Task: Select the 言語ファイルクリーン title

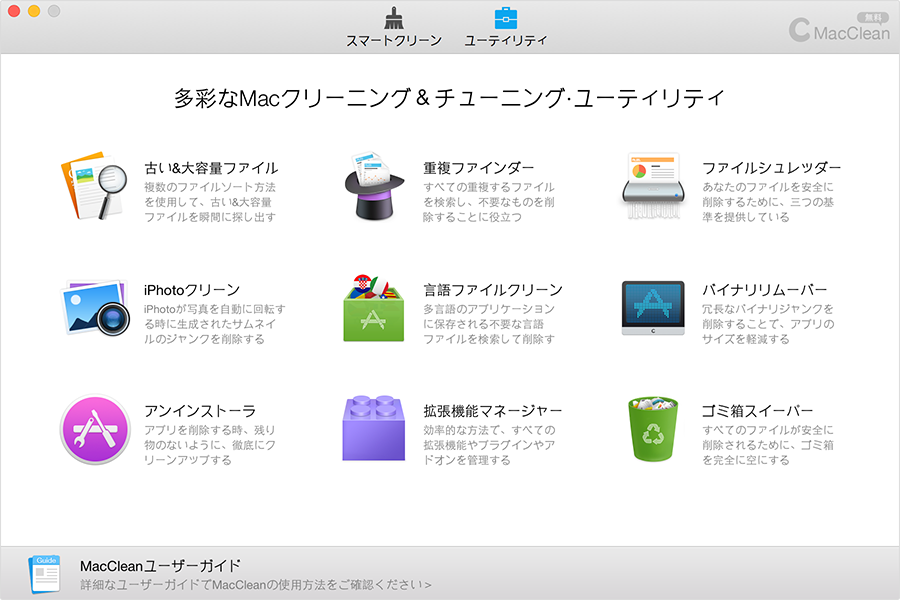Action: click(x=493, y=290)
